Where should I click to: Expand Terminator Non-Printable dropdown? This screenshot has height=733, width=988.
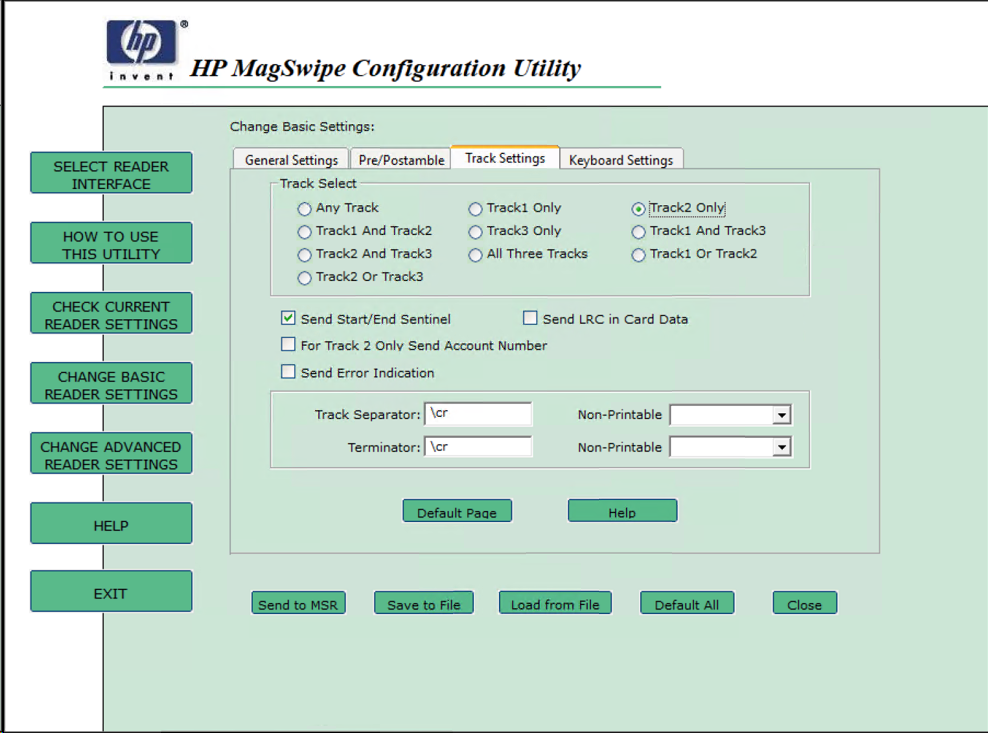782,448
